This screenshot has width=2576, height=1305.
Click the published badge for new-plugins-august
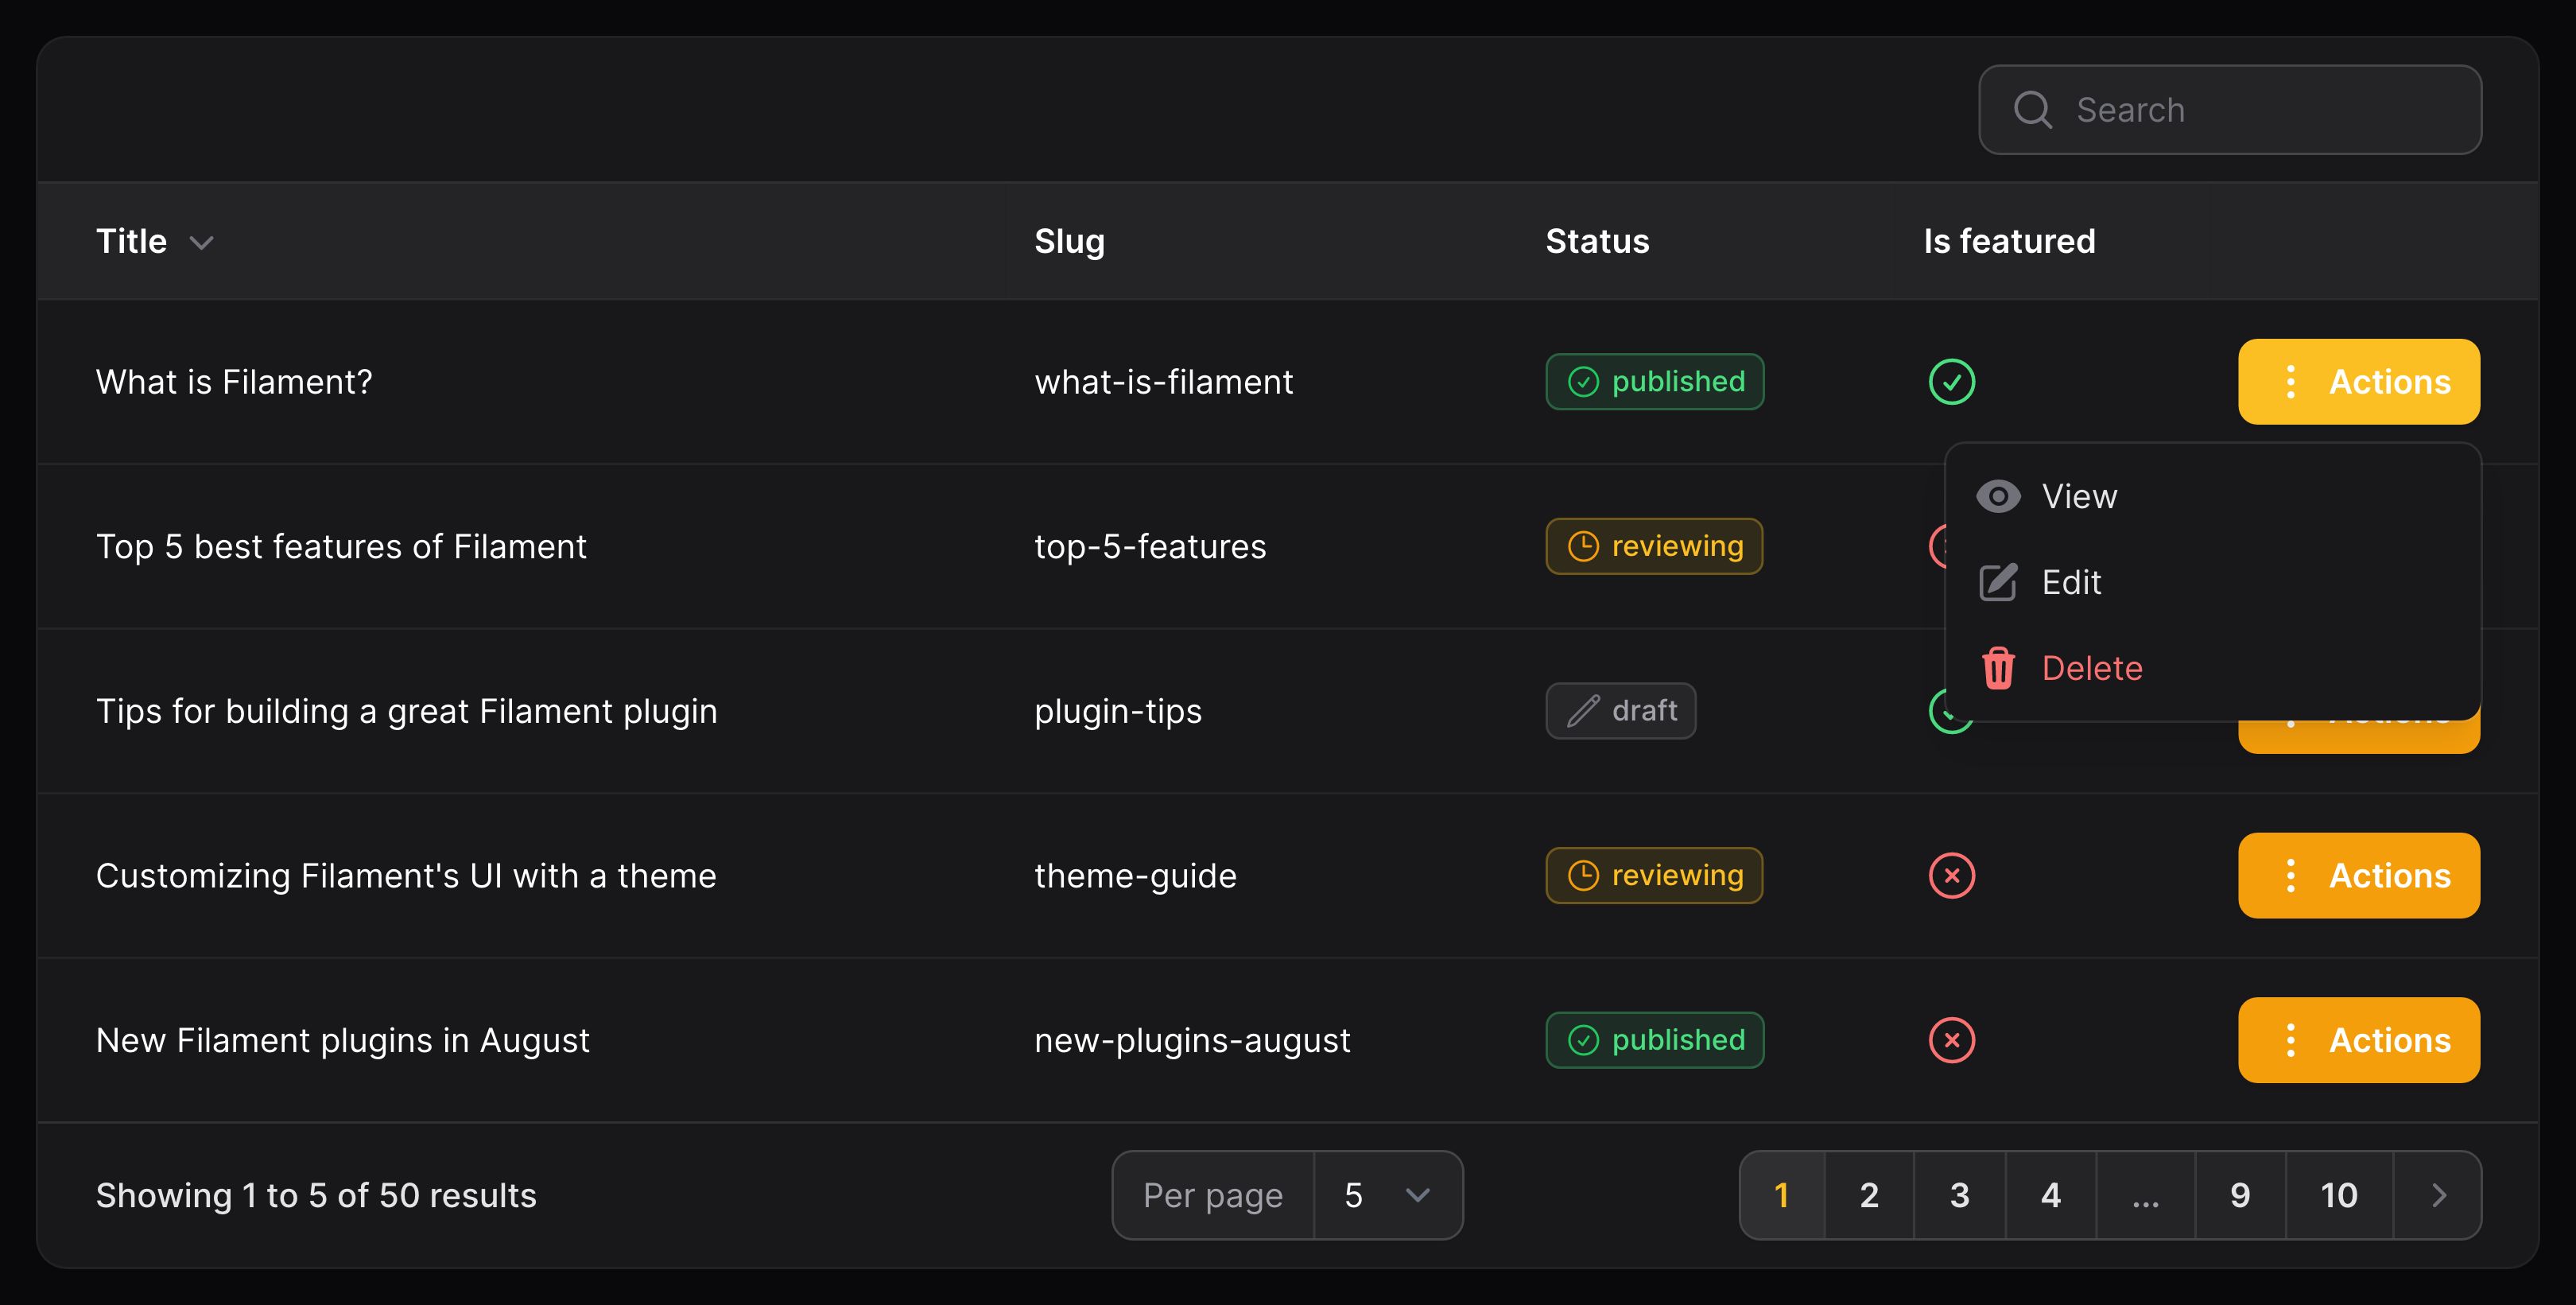pyautogui.click(x=1654, y=1040)
